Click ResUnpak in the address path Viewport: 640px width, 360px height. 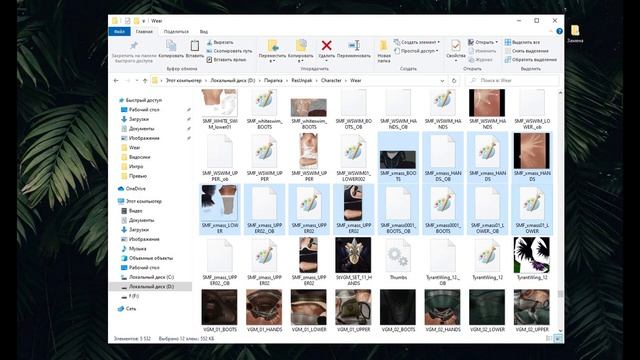pos(302,80)
